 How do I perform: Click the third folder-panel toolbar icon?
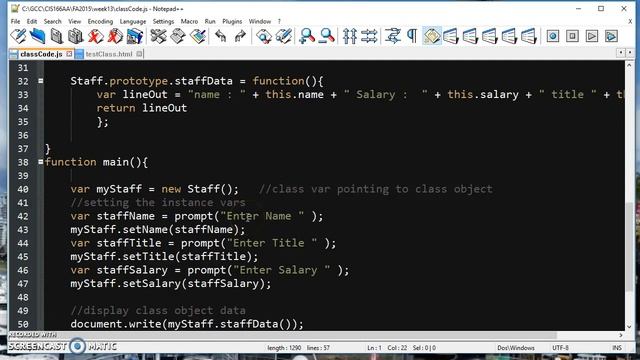pos(490,36)
